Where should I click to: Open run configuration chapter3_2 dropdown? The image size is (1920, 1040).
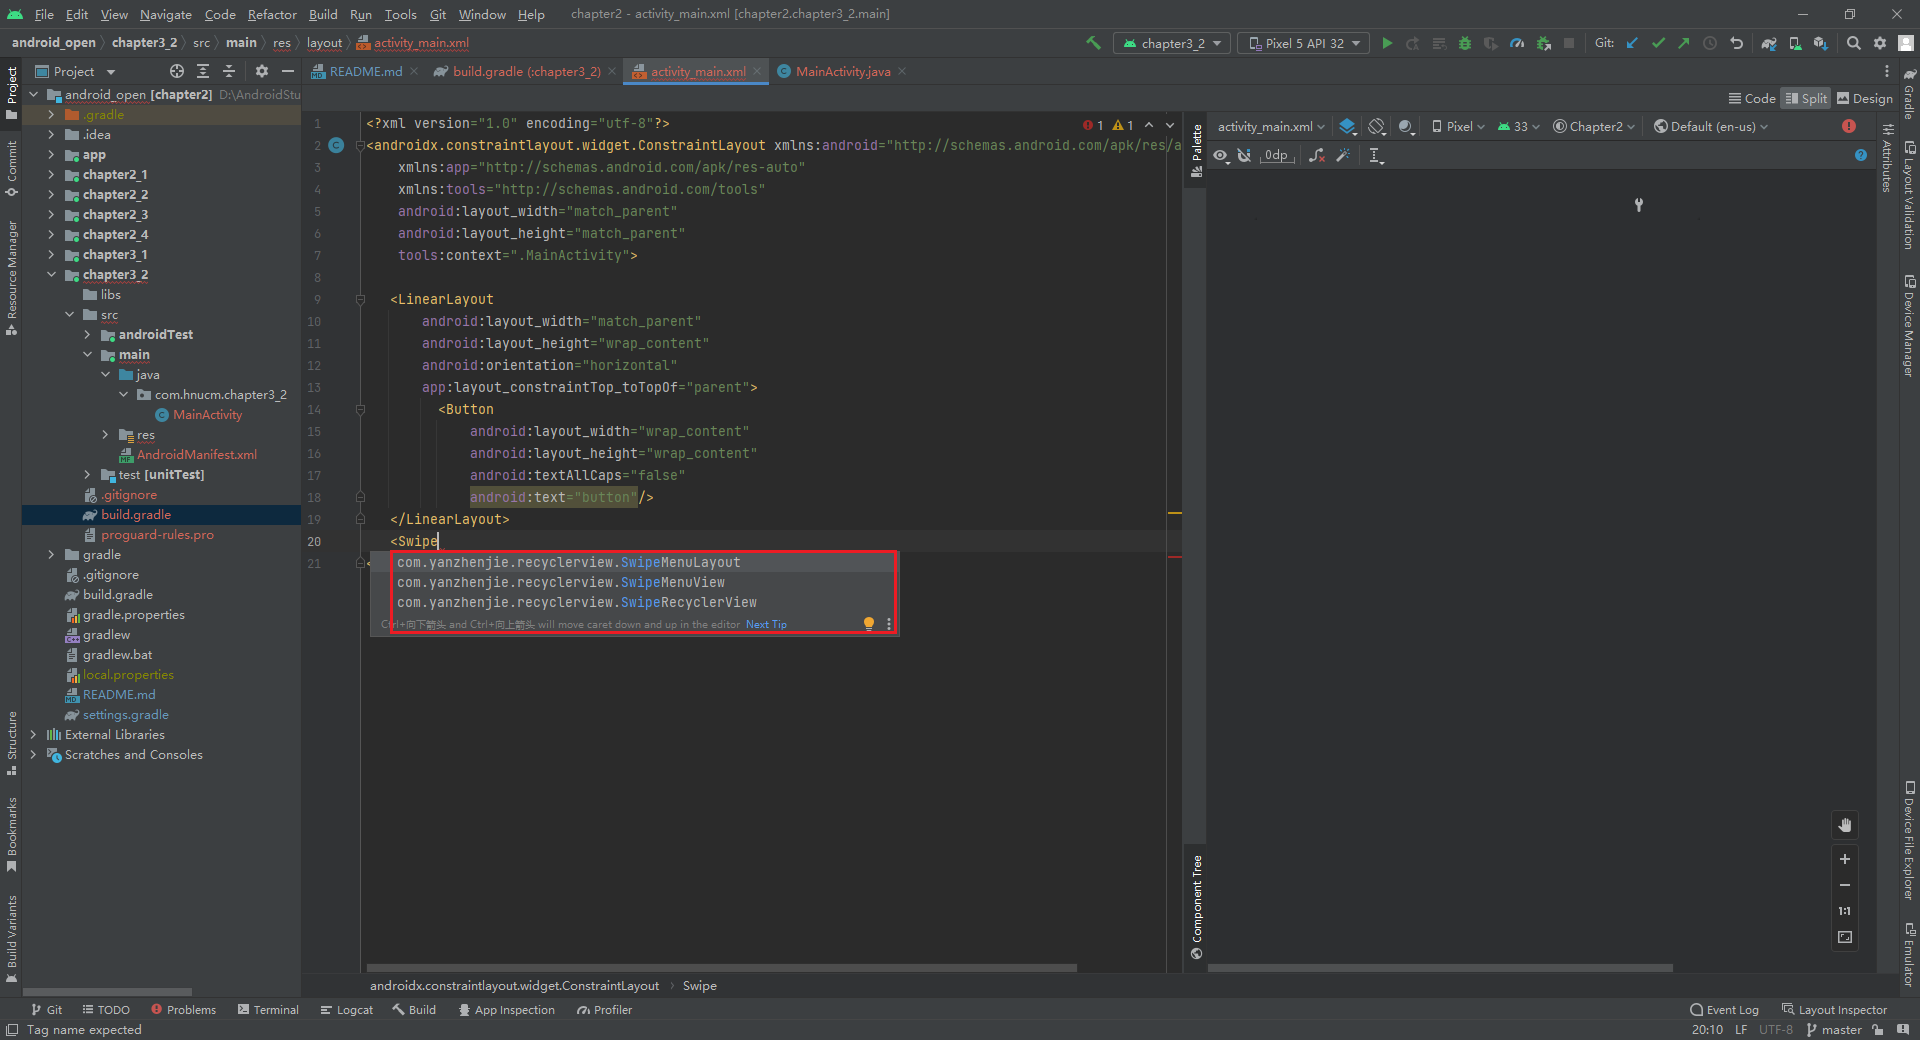pos(1172,43)
